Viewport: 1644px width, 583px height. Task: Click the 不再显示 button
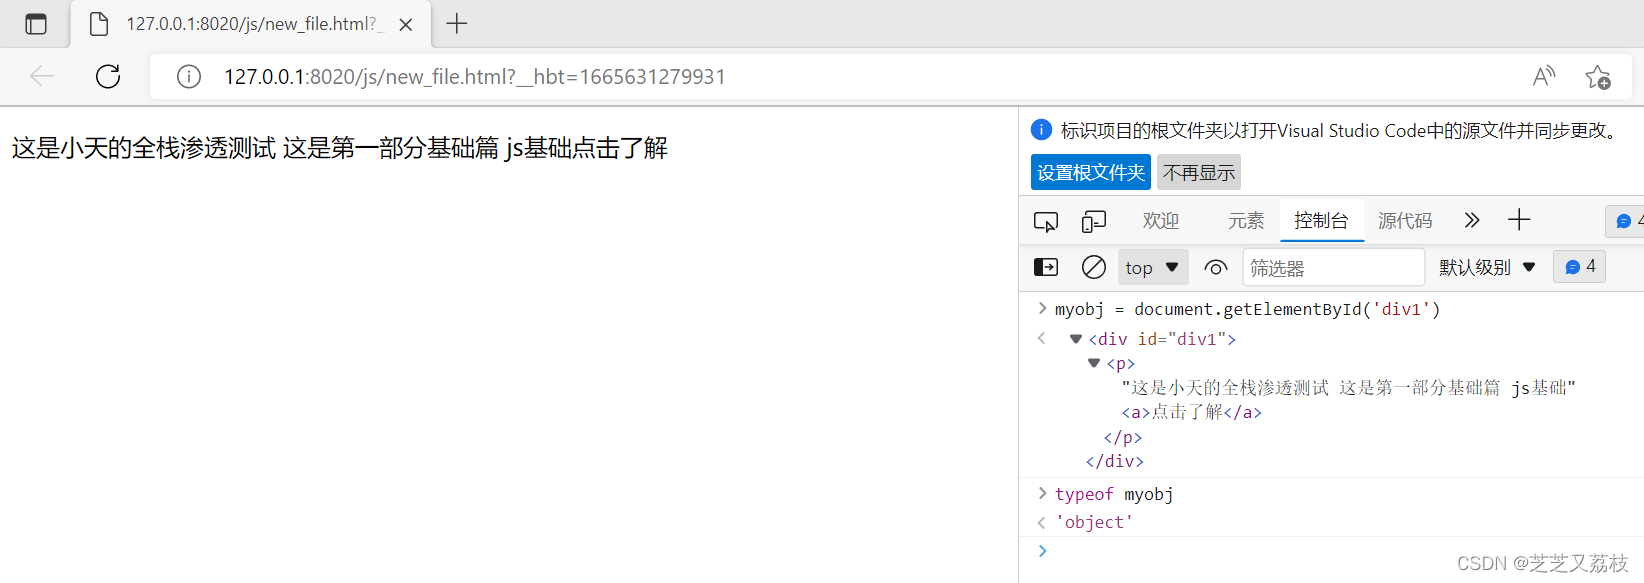[x=1199, y=172]
